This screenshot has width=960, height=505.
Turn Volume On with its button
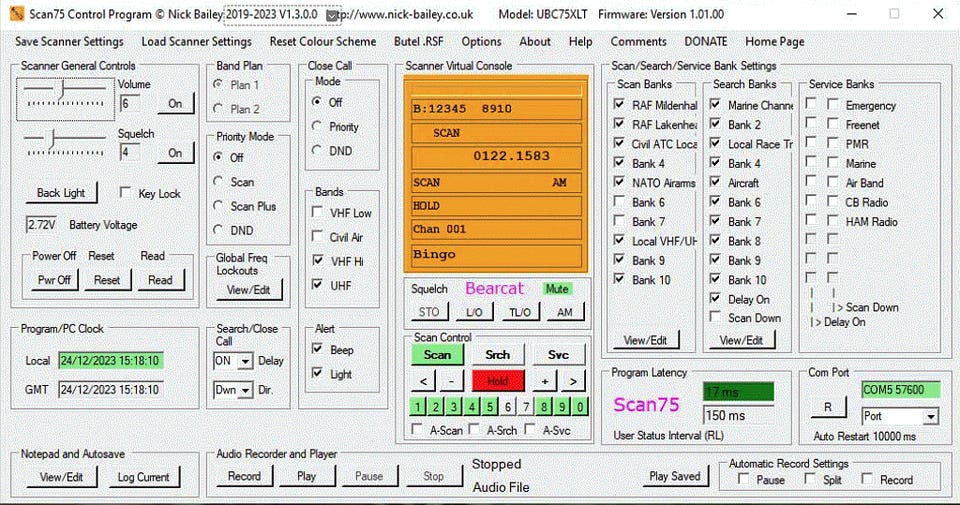[x=175, y=103]
